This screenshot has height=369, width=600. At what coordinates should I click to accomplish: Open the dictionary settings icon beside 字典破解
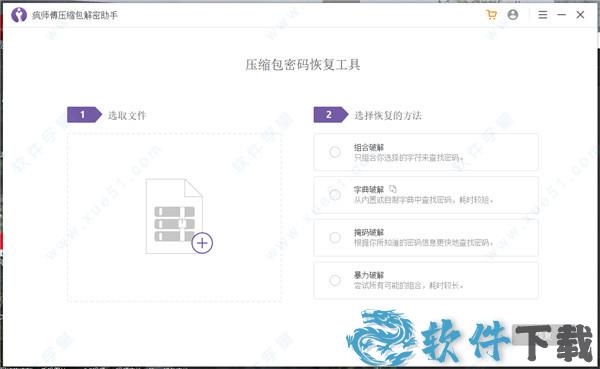393,189
